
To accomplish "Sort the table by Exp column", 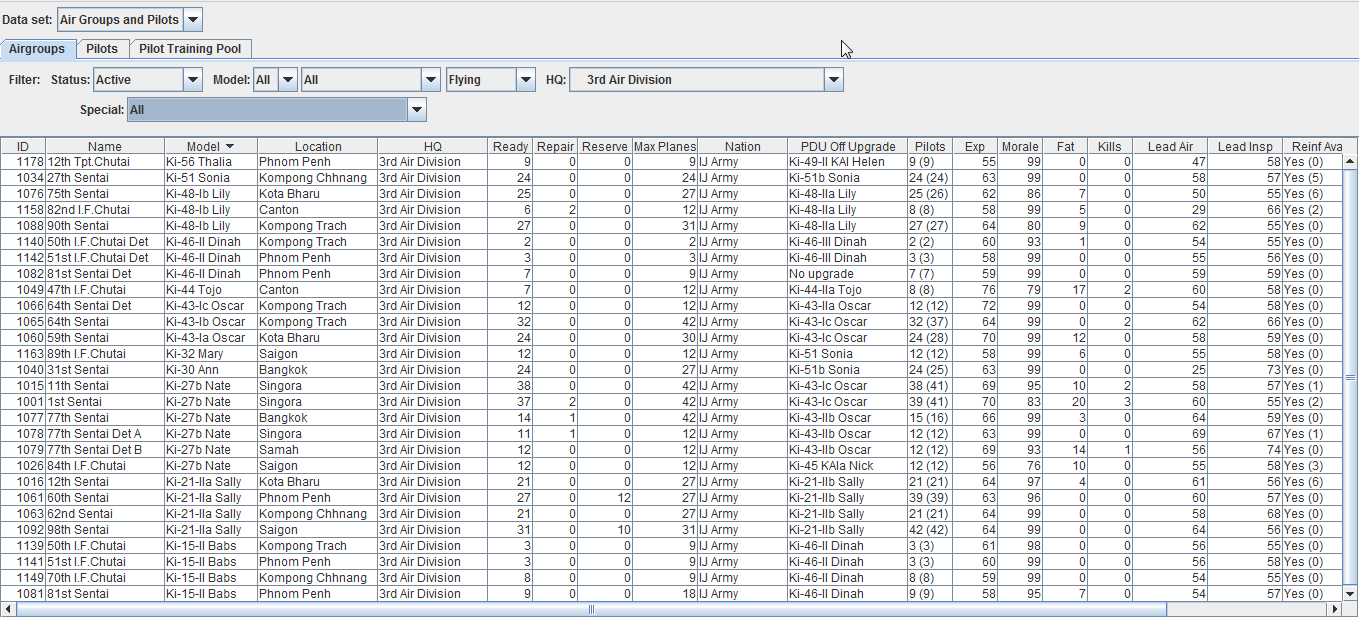I will 974,145.
